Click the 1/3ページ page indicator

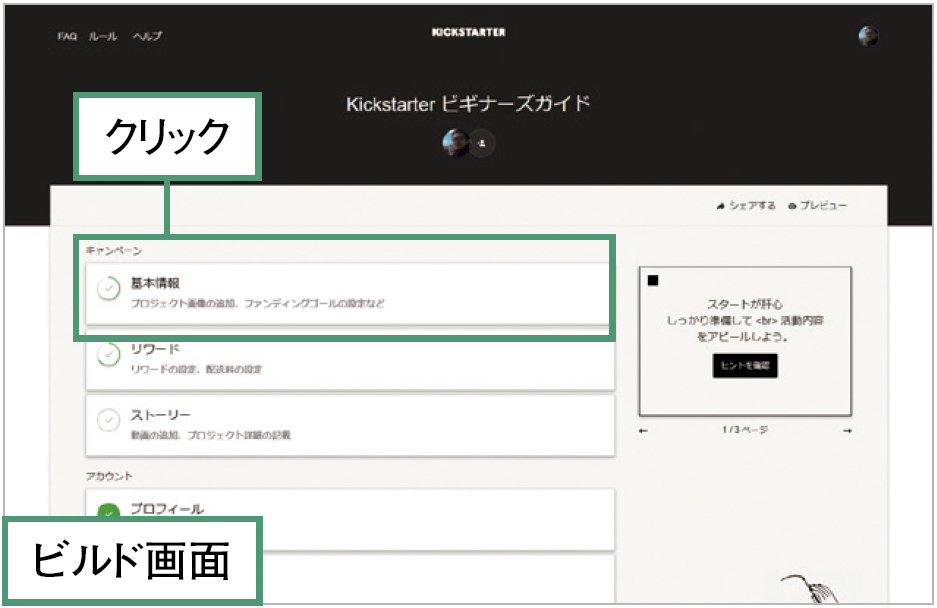745,430
